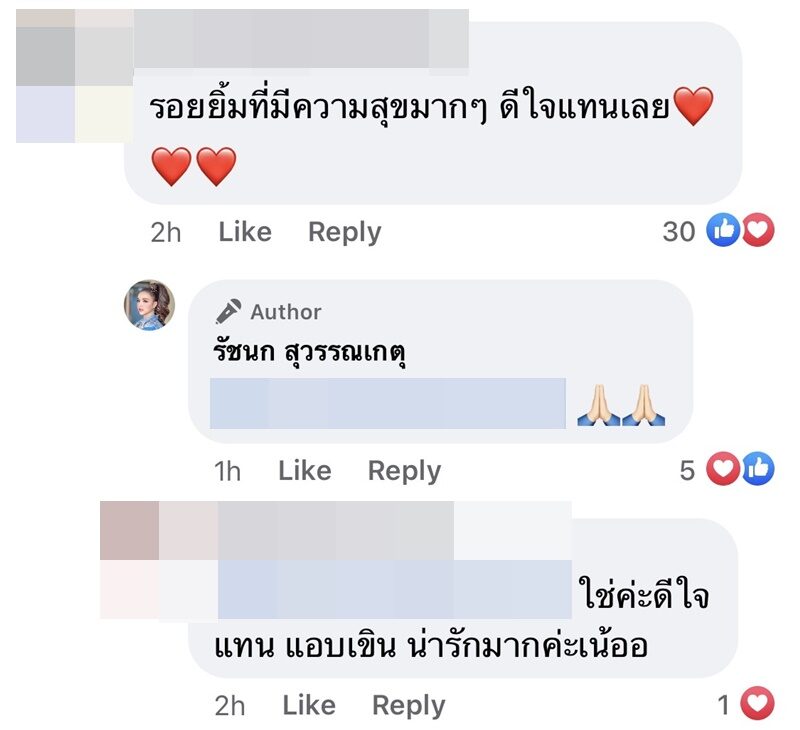Open the author's profile picture
This screenshot has height=730, width=800.
point(149,305)
